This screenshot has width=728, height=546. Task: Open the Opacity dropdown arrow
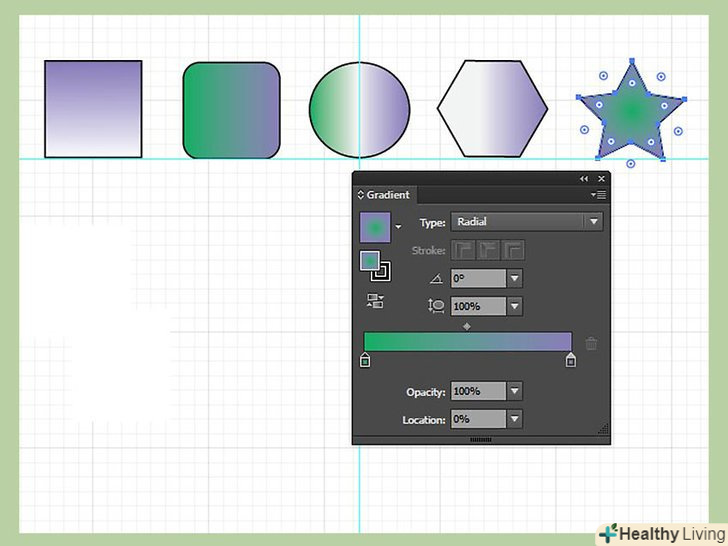514,391
